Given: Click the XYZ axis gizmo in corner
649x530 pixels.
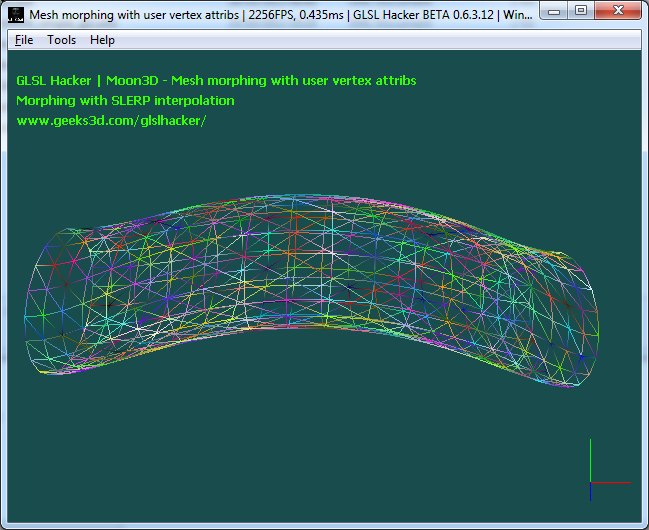Looking at the screenshot, I should [x=610, y=471].
